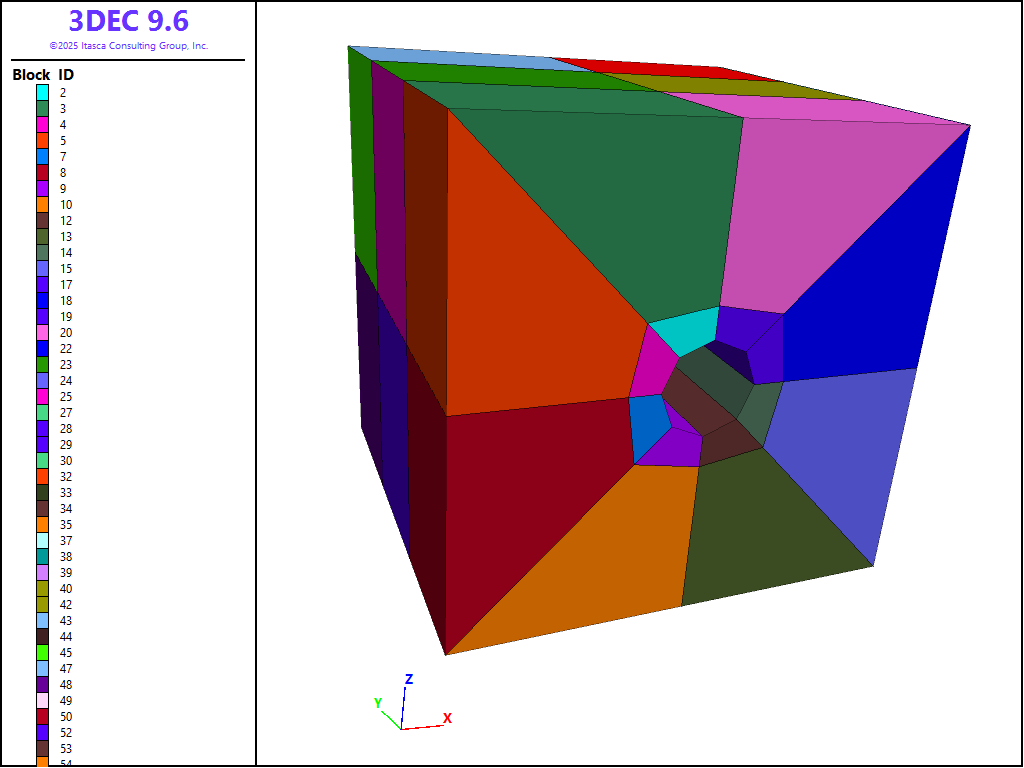
Task: Click the 3DEC 9.6 title text
Action: 128,21
